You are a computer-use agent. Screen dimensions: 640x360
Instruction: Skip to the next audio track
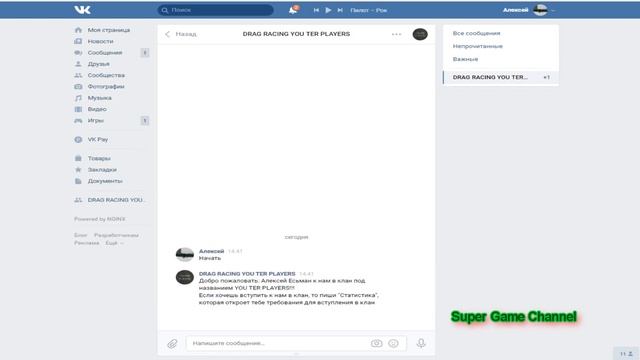[340, 10]
